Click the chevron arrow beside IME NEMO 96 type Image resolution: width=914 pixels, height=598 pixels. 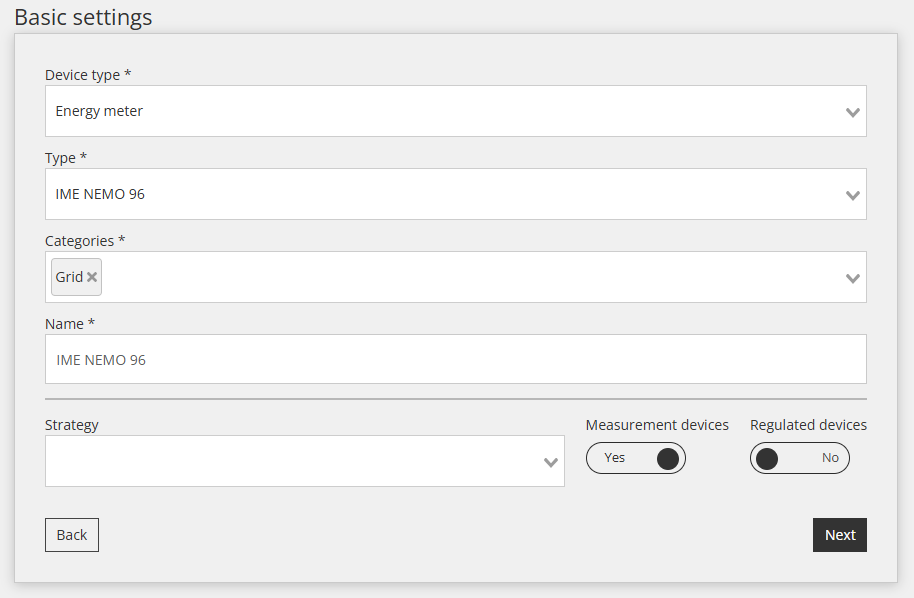[852, 195]
